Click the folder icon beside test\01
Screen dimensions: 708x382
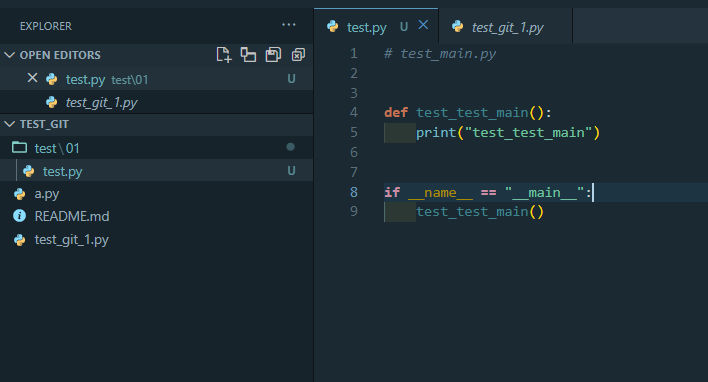pos(19,147)
